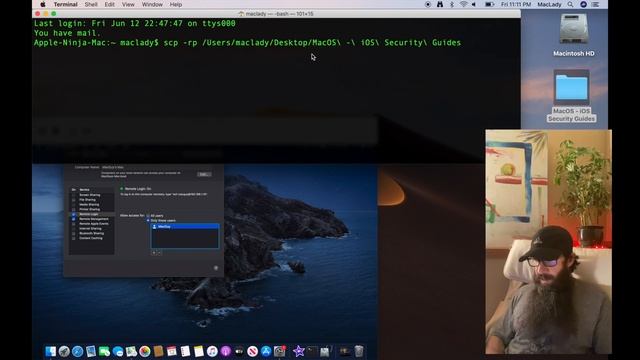Open the Apple menu
This screenshot has width=640, height=360.
tap(43, 4)
